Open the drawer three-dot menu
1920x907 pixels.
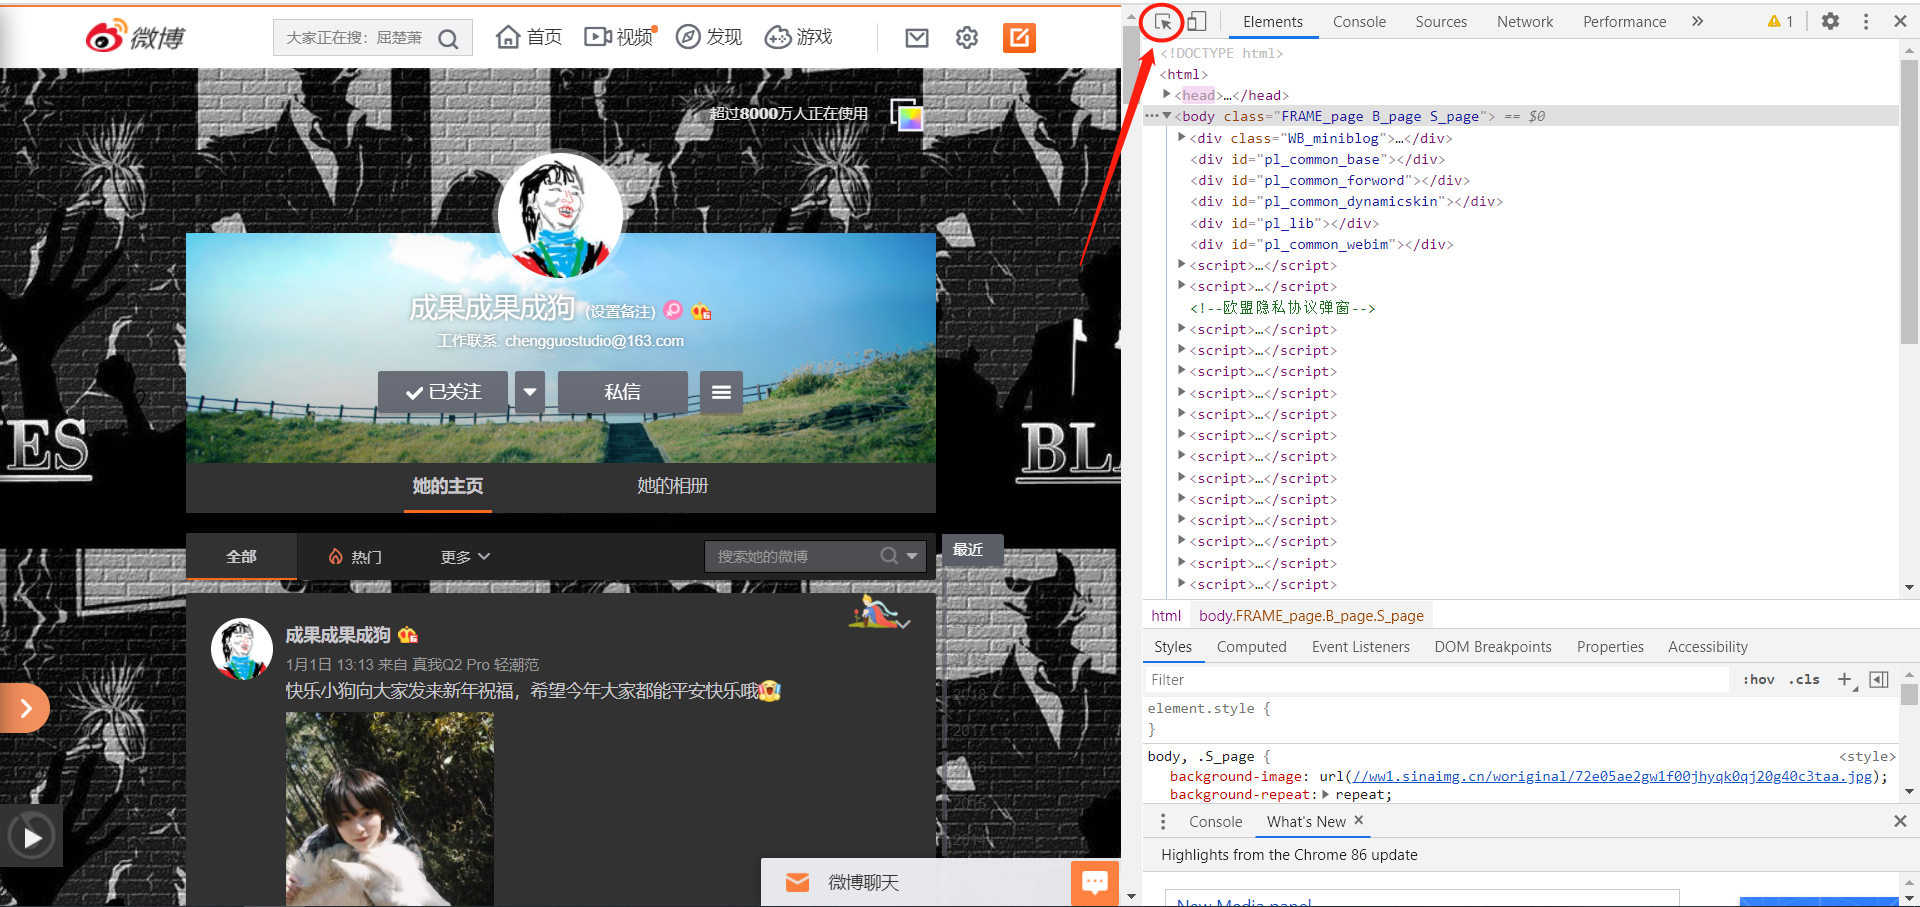coord(1162,821)
